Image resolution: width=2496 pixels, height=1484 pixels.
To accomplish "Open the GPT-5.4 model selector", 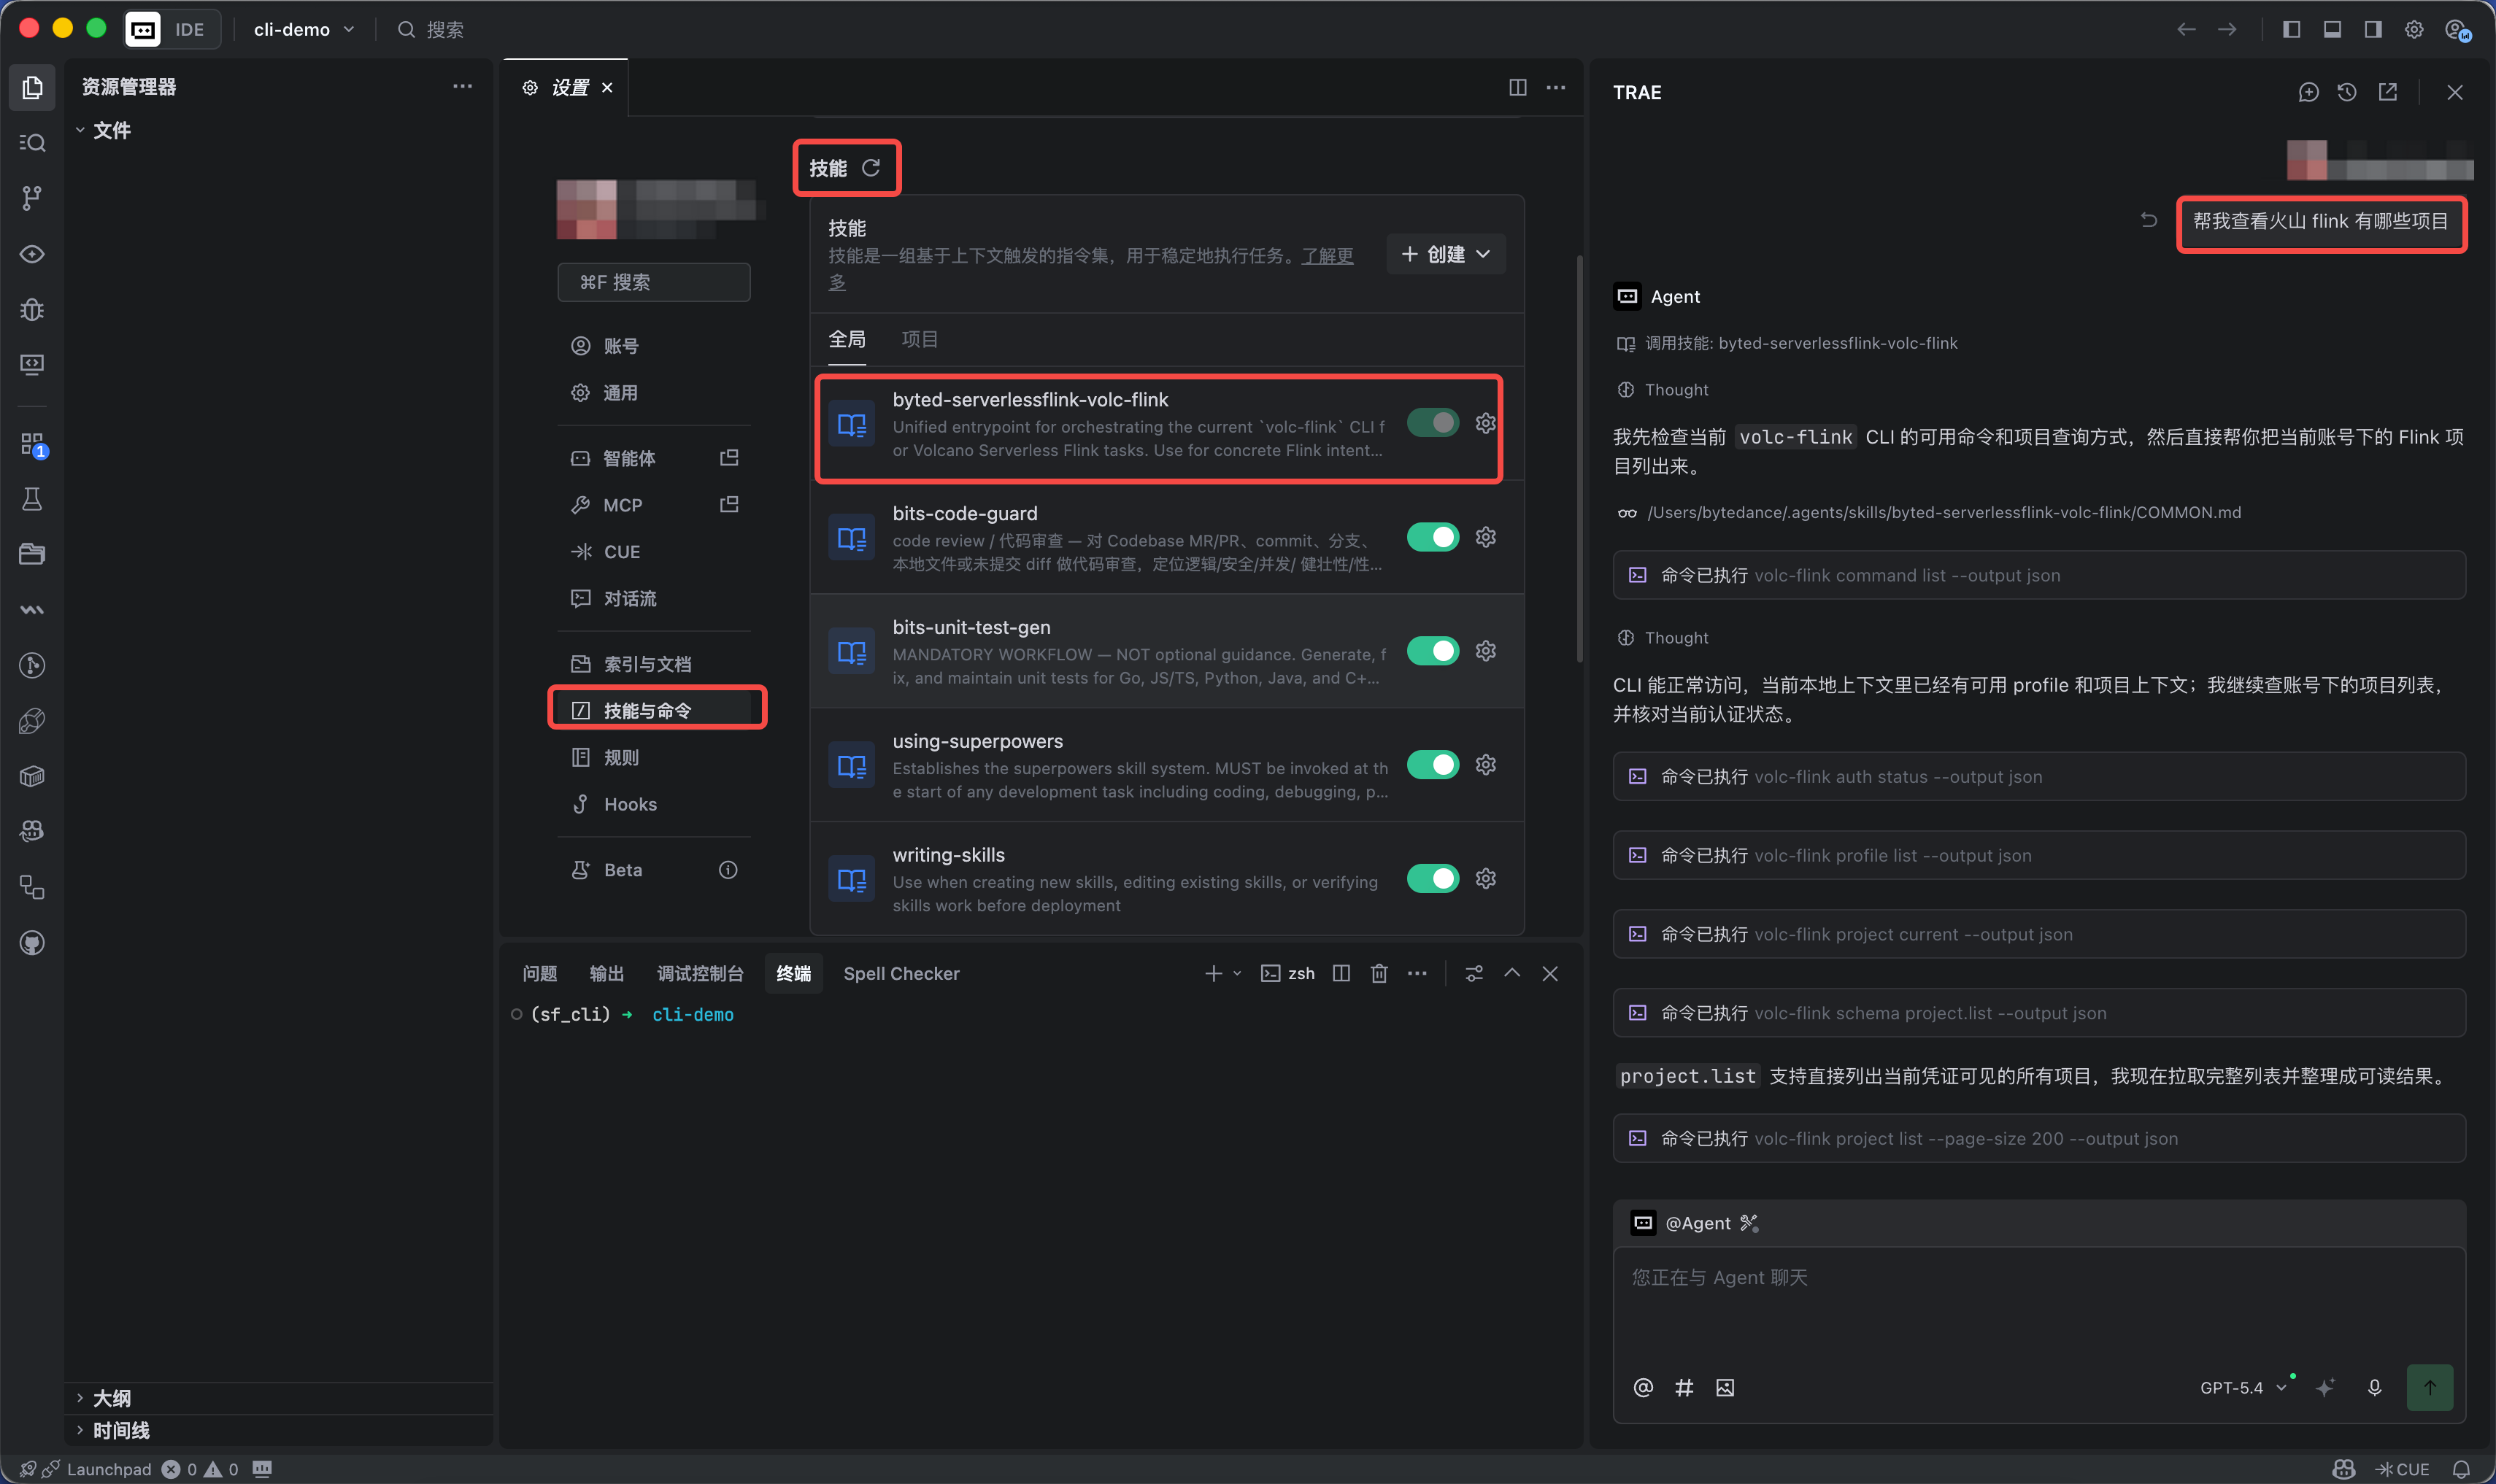I will pyautogui.click(x=2243, y=1387).
